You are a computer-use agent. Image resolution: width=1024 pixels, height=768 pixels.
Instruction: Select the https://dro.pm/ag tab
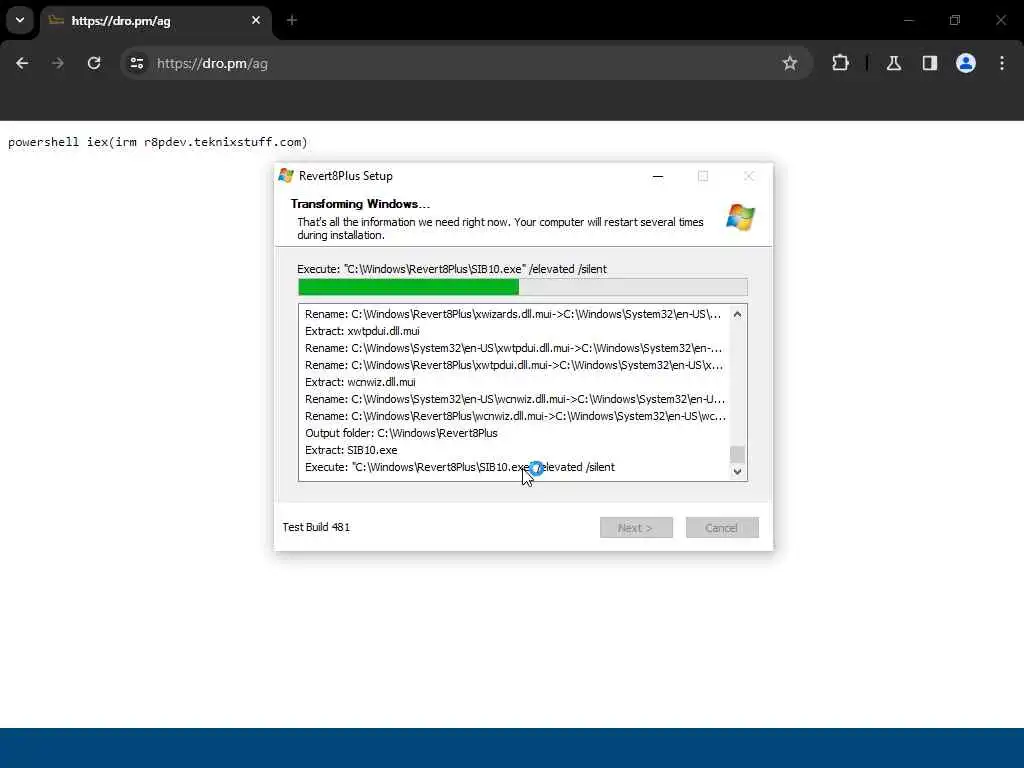point(157,21)
